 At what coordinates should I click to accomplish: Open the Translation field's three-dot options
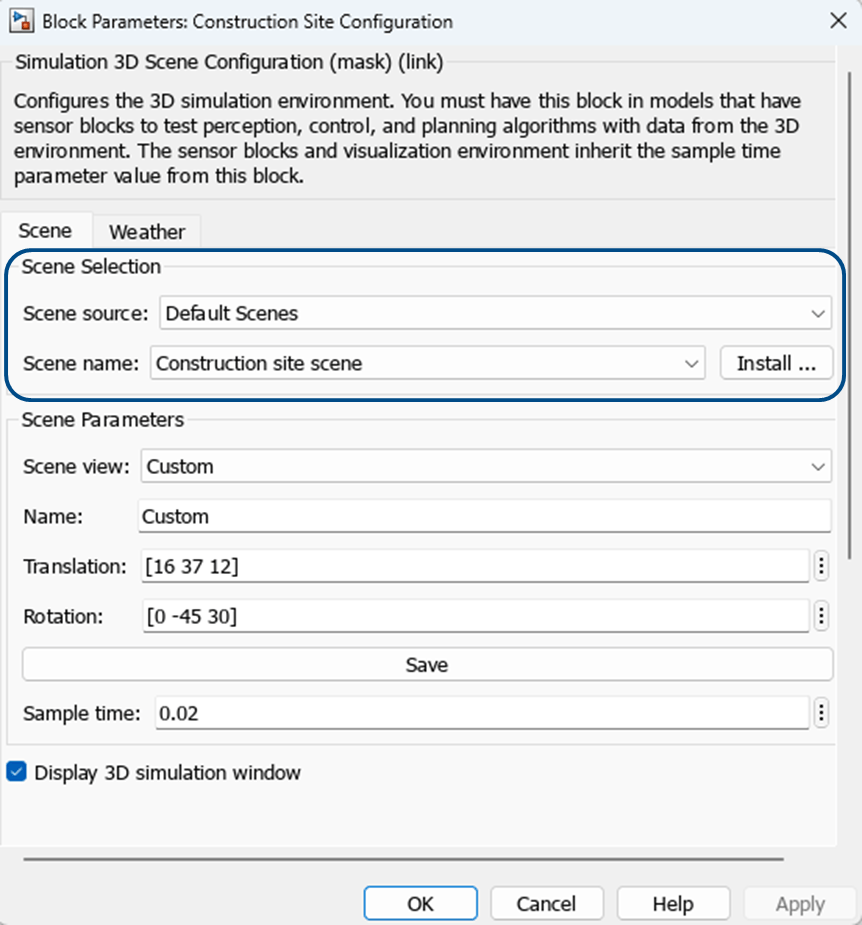click(821, 567)
